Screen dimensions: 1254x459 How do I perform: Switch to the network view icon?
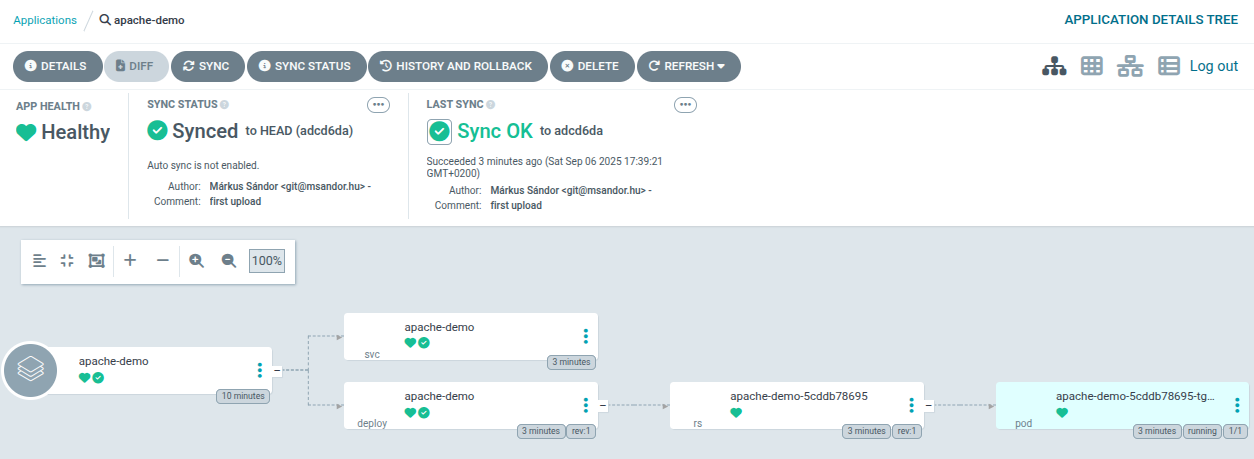click(x=1130, y=66)
